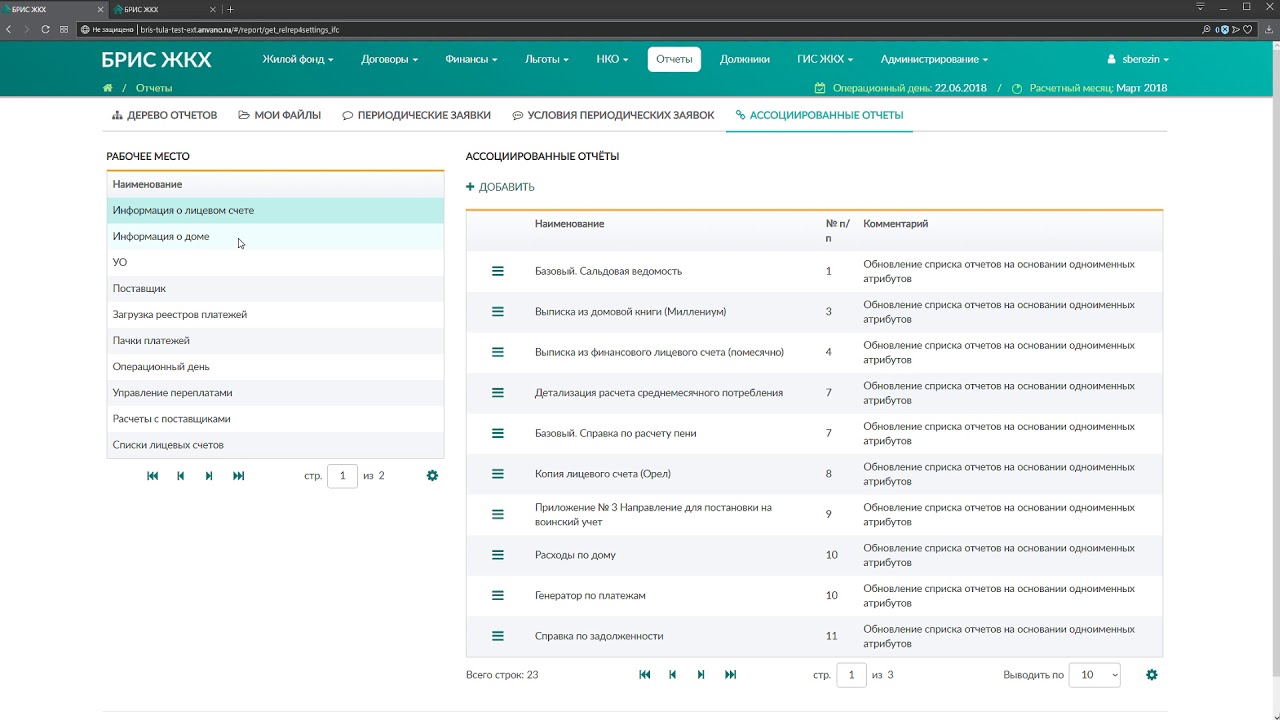
Task: Select Ассоциированные отчеты tab
Action: point(819,115)
